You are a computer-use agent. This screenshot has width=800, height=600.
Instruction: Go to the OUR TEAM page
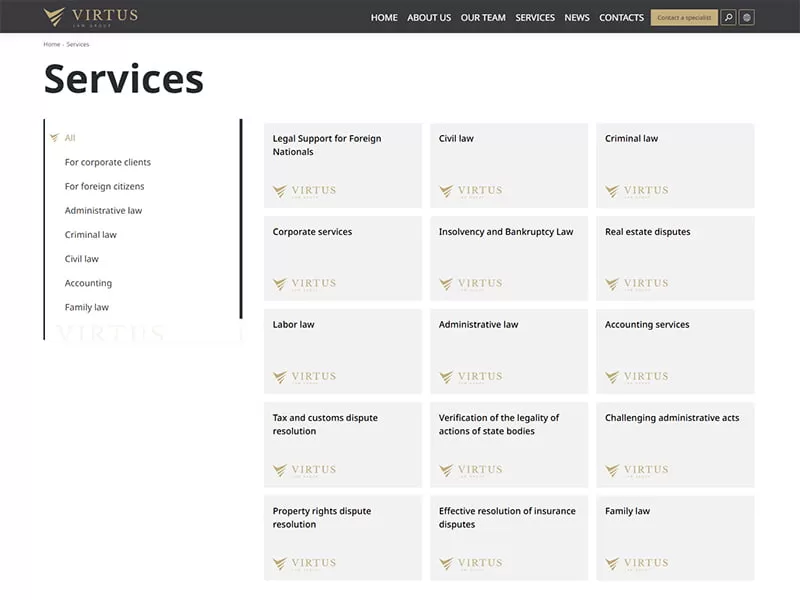(x=483, y=17)
